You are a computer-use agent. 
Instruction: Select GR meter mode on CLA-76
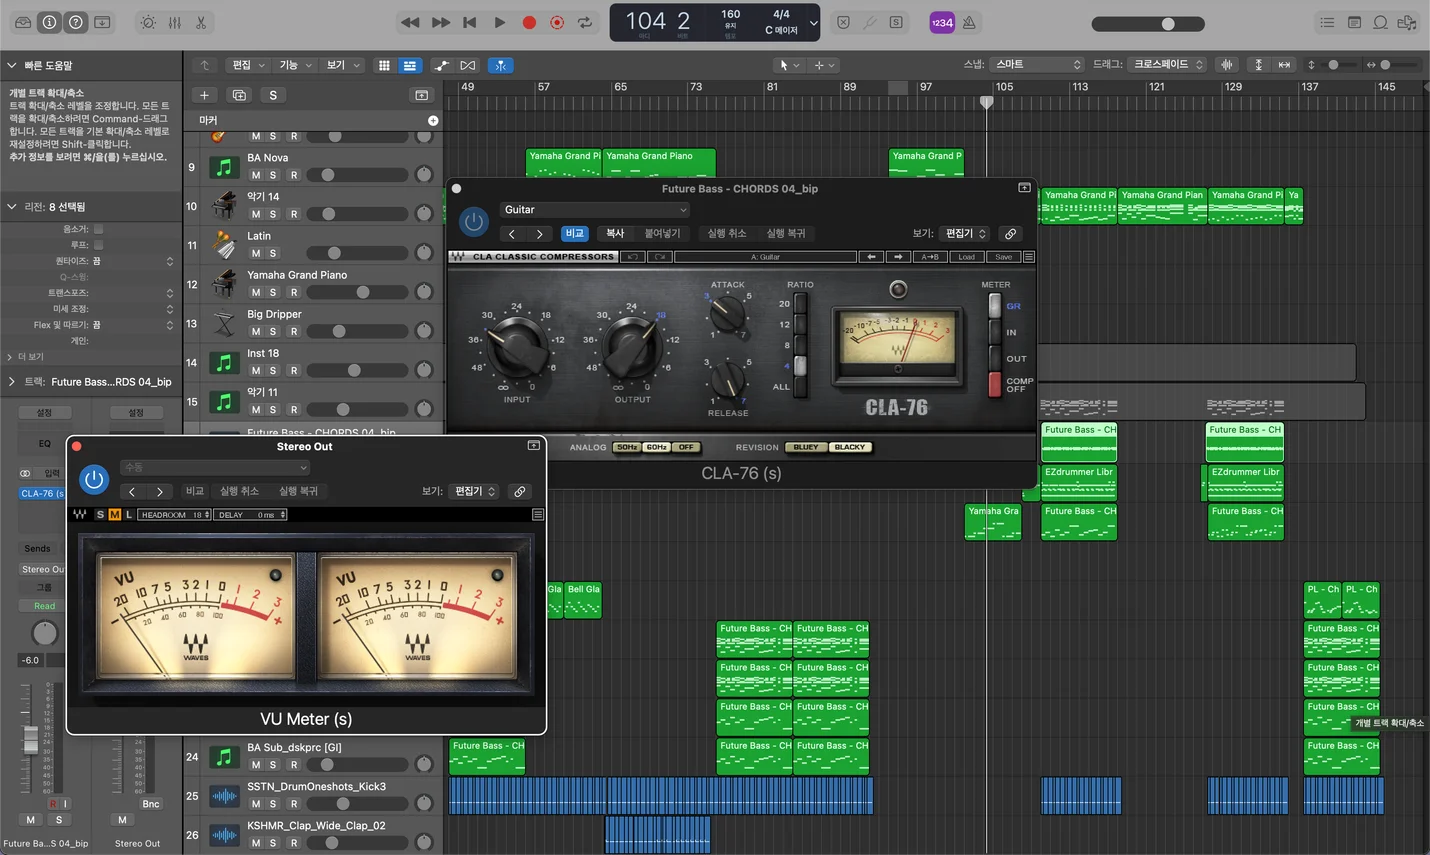(995, 306)
